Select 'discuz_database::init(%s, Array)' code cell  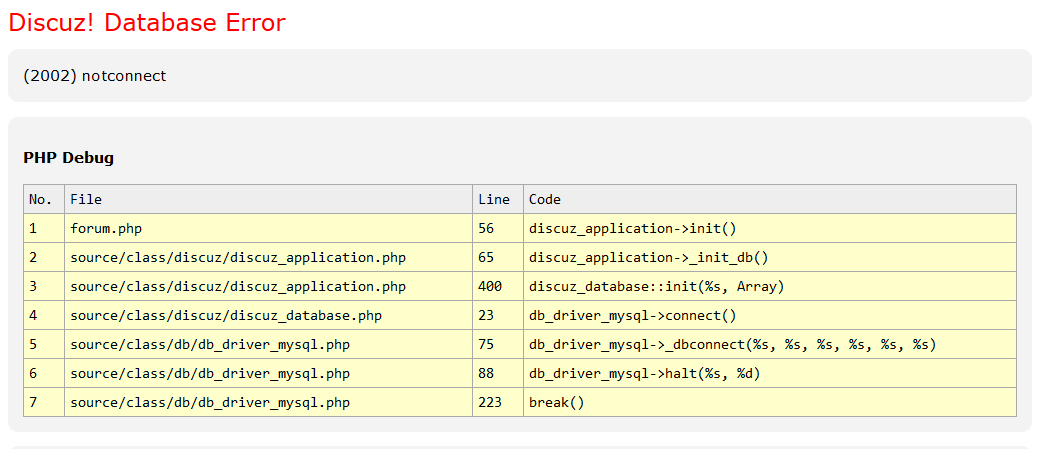[770, 287]
